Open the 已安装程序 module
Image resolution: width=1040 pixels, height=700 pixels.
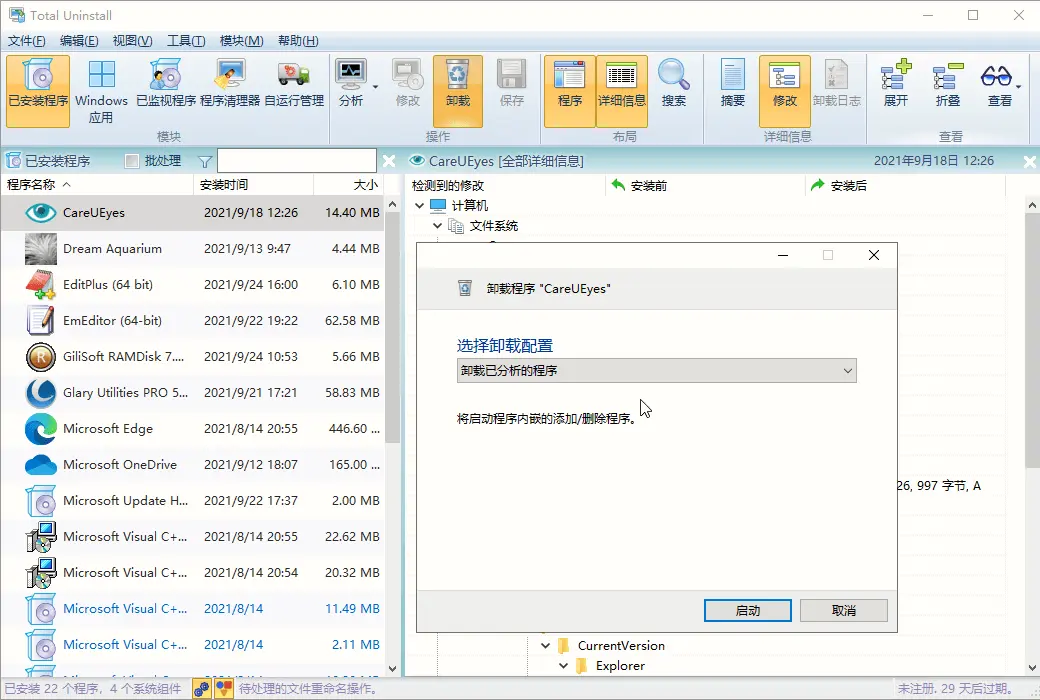pyautogui.click(x=38, y=91)
